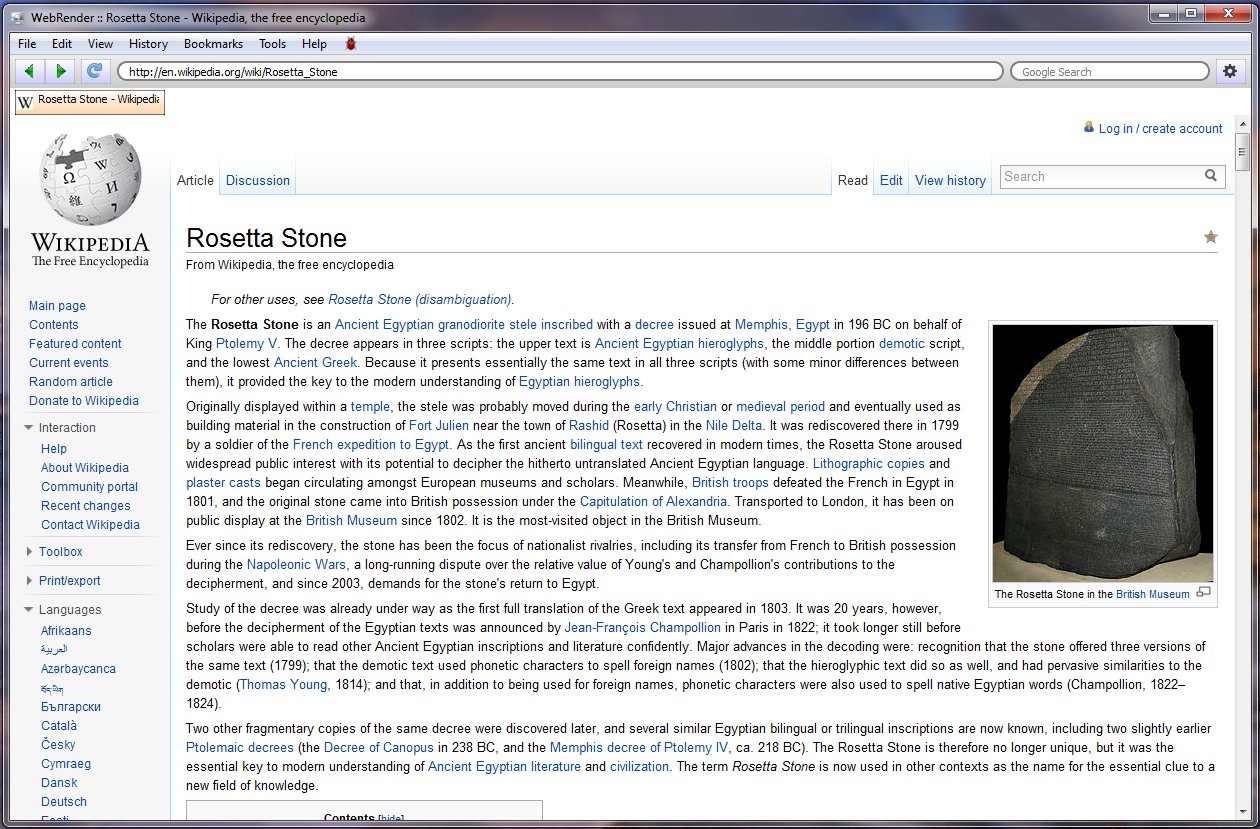The height and width of the screenshot is (829, 1260).
Task: Collapse the Languages sidebar section
Action: tap(29, 610)
